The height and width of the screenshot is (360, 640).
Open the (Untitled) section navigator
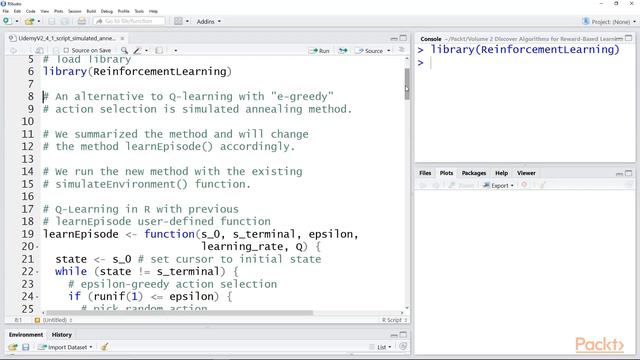click(53, 320)
